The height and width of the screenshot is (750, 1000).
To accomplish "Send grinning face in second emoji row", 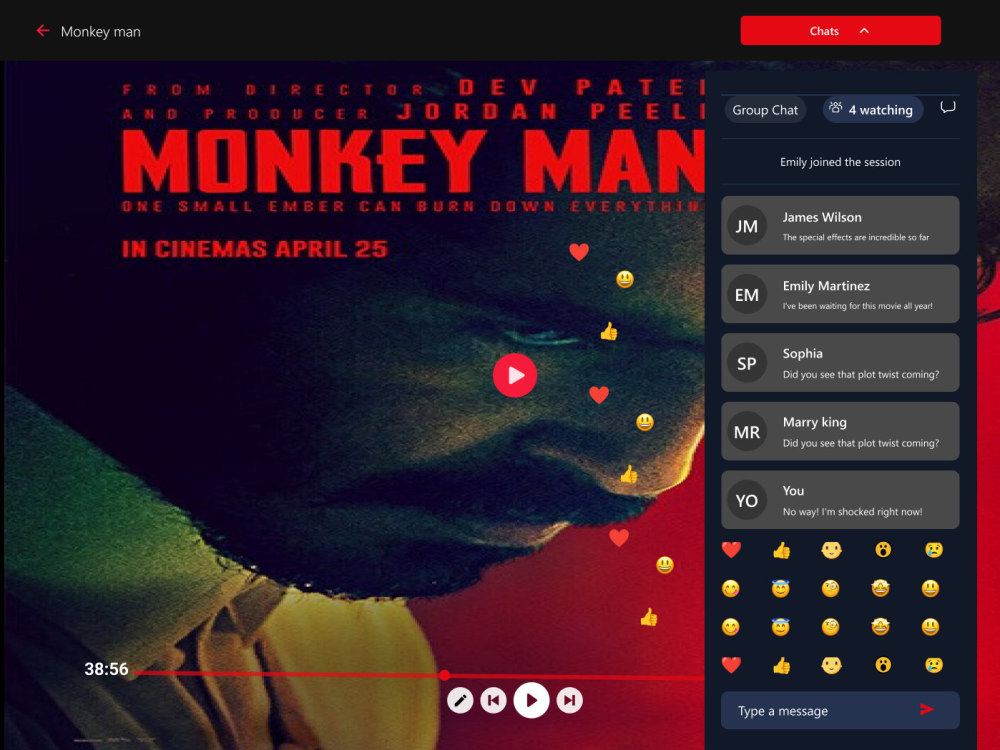I will click(930, 588).
